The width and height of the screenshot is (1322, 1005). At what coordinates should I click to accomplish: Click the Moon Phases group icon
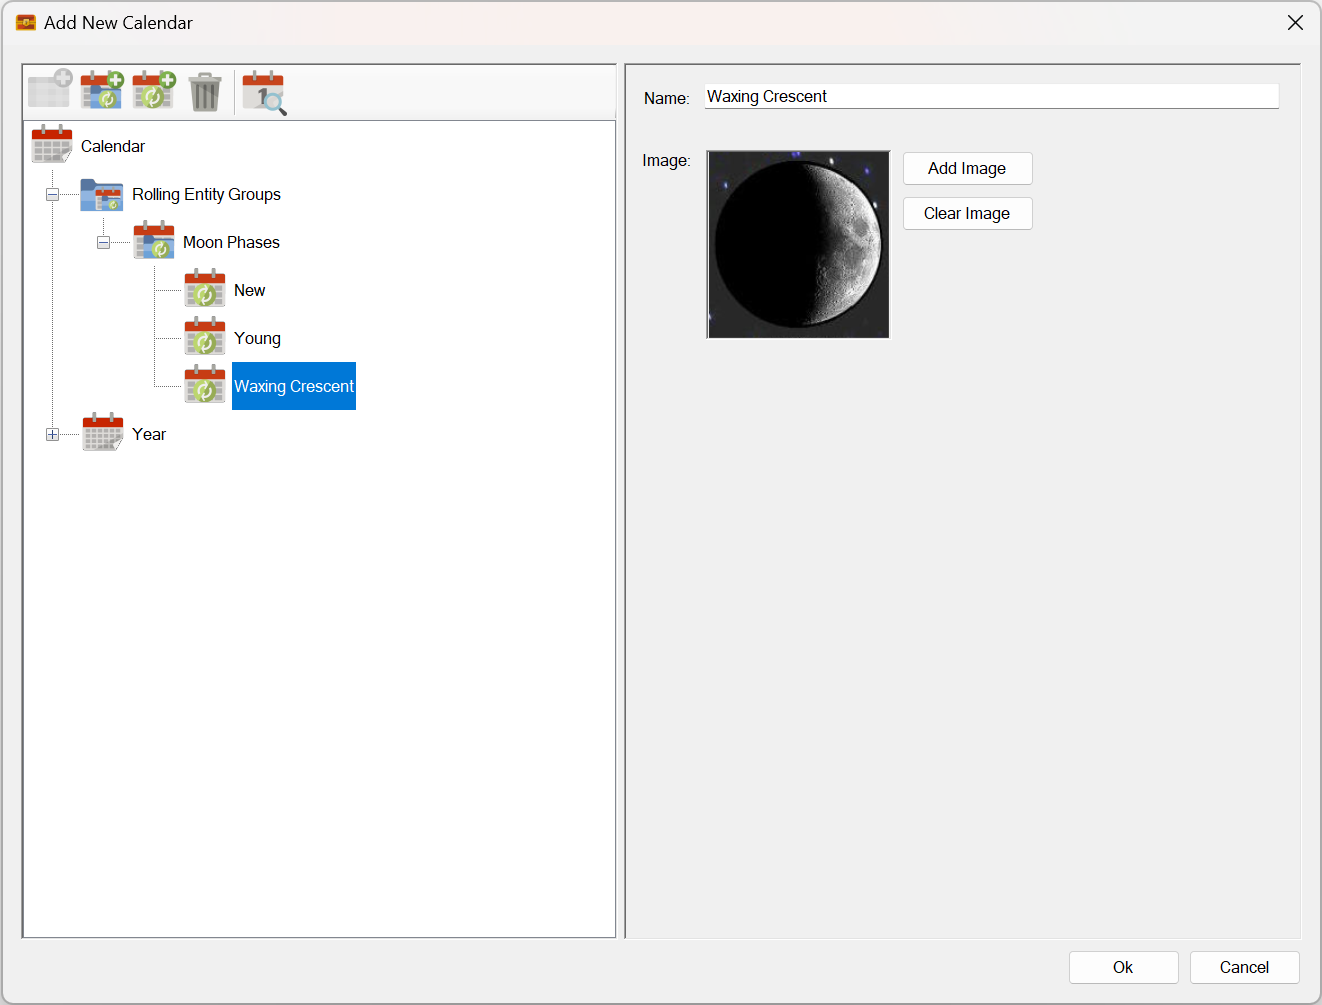coord(154,241)
